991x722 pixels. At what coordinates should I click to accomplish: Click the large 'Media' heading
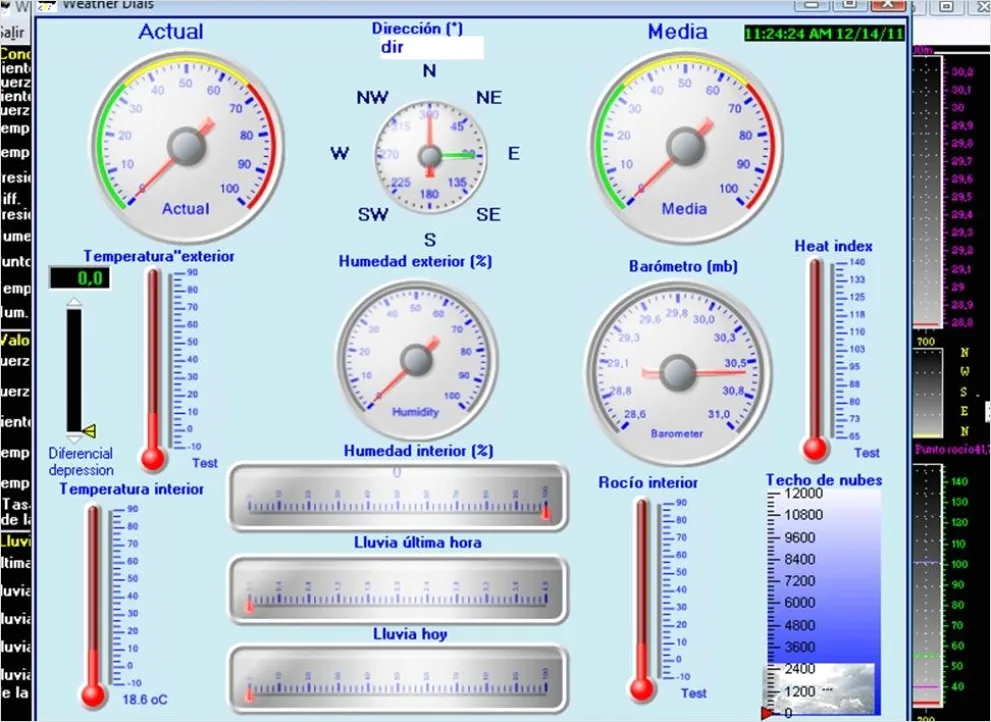(678, 32)
